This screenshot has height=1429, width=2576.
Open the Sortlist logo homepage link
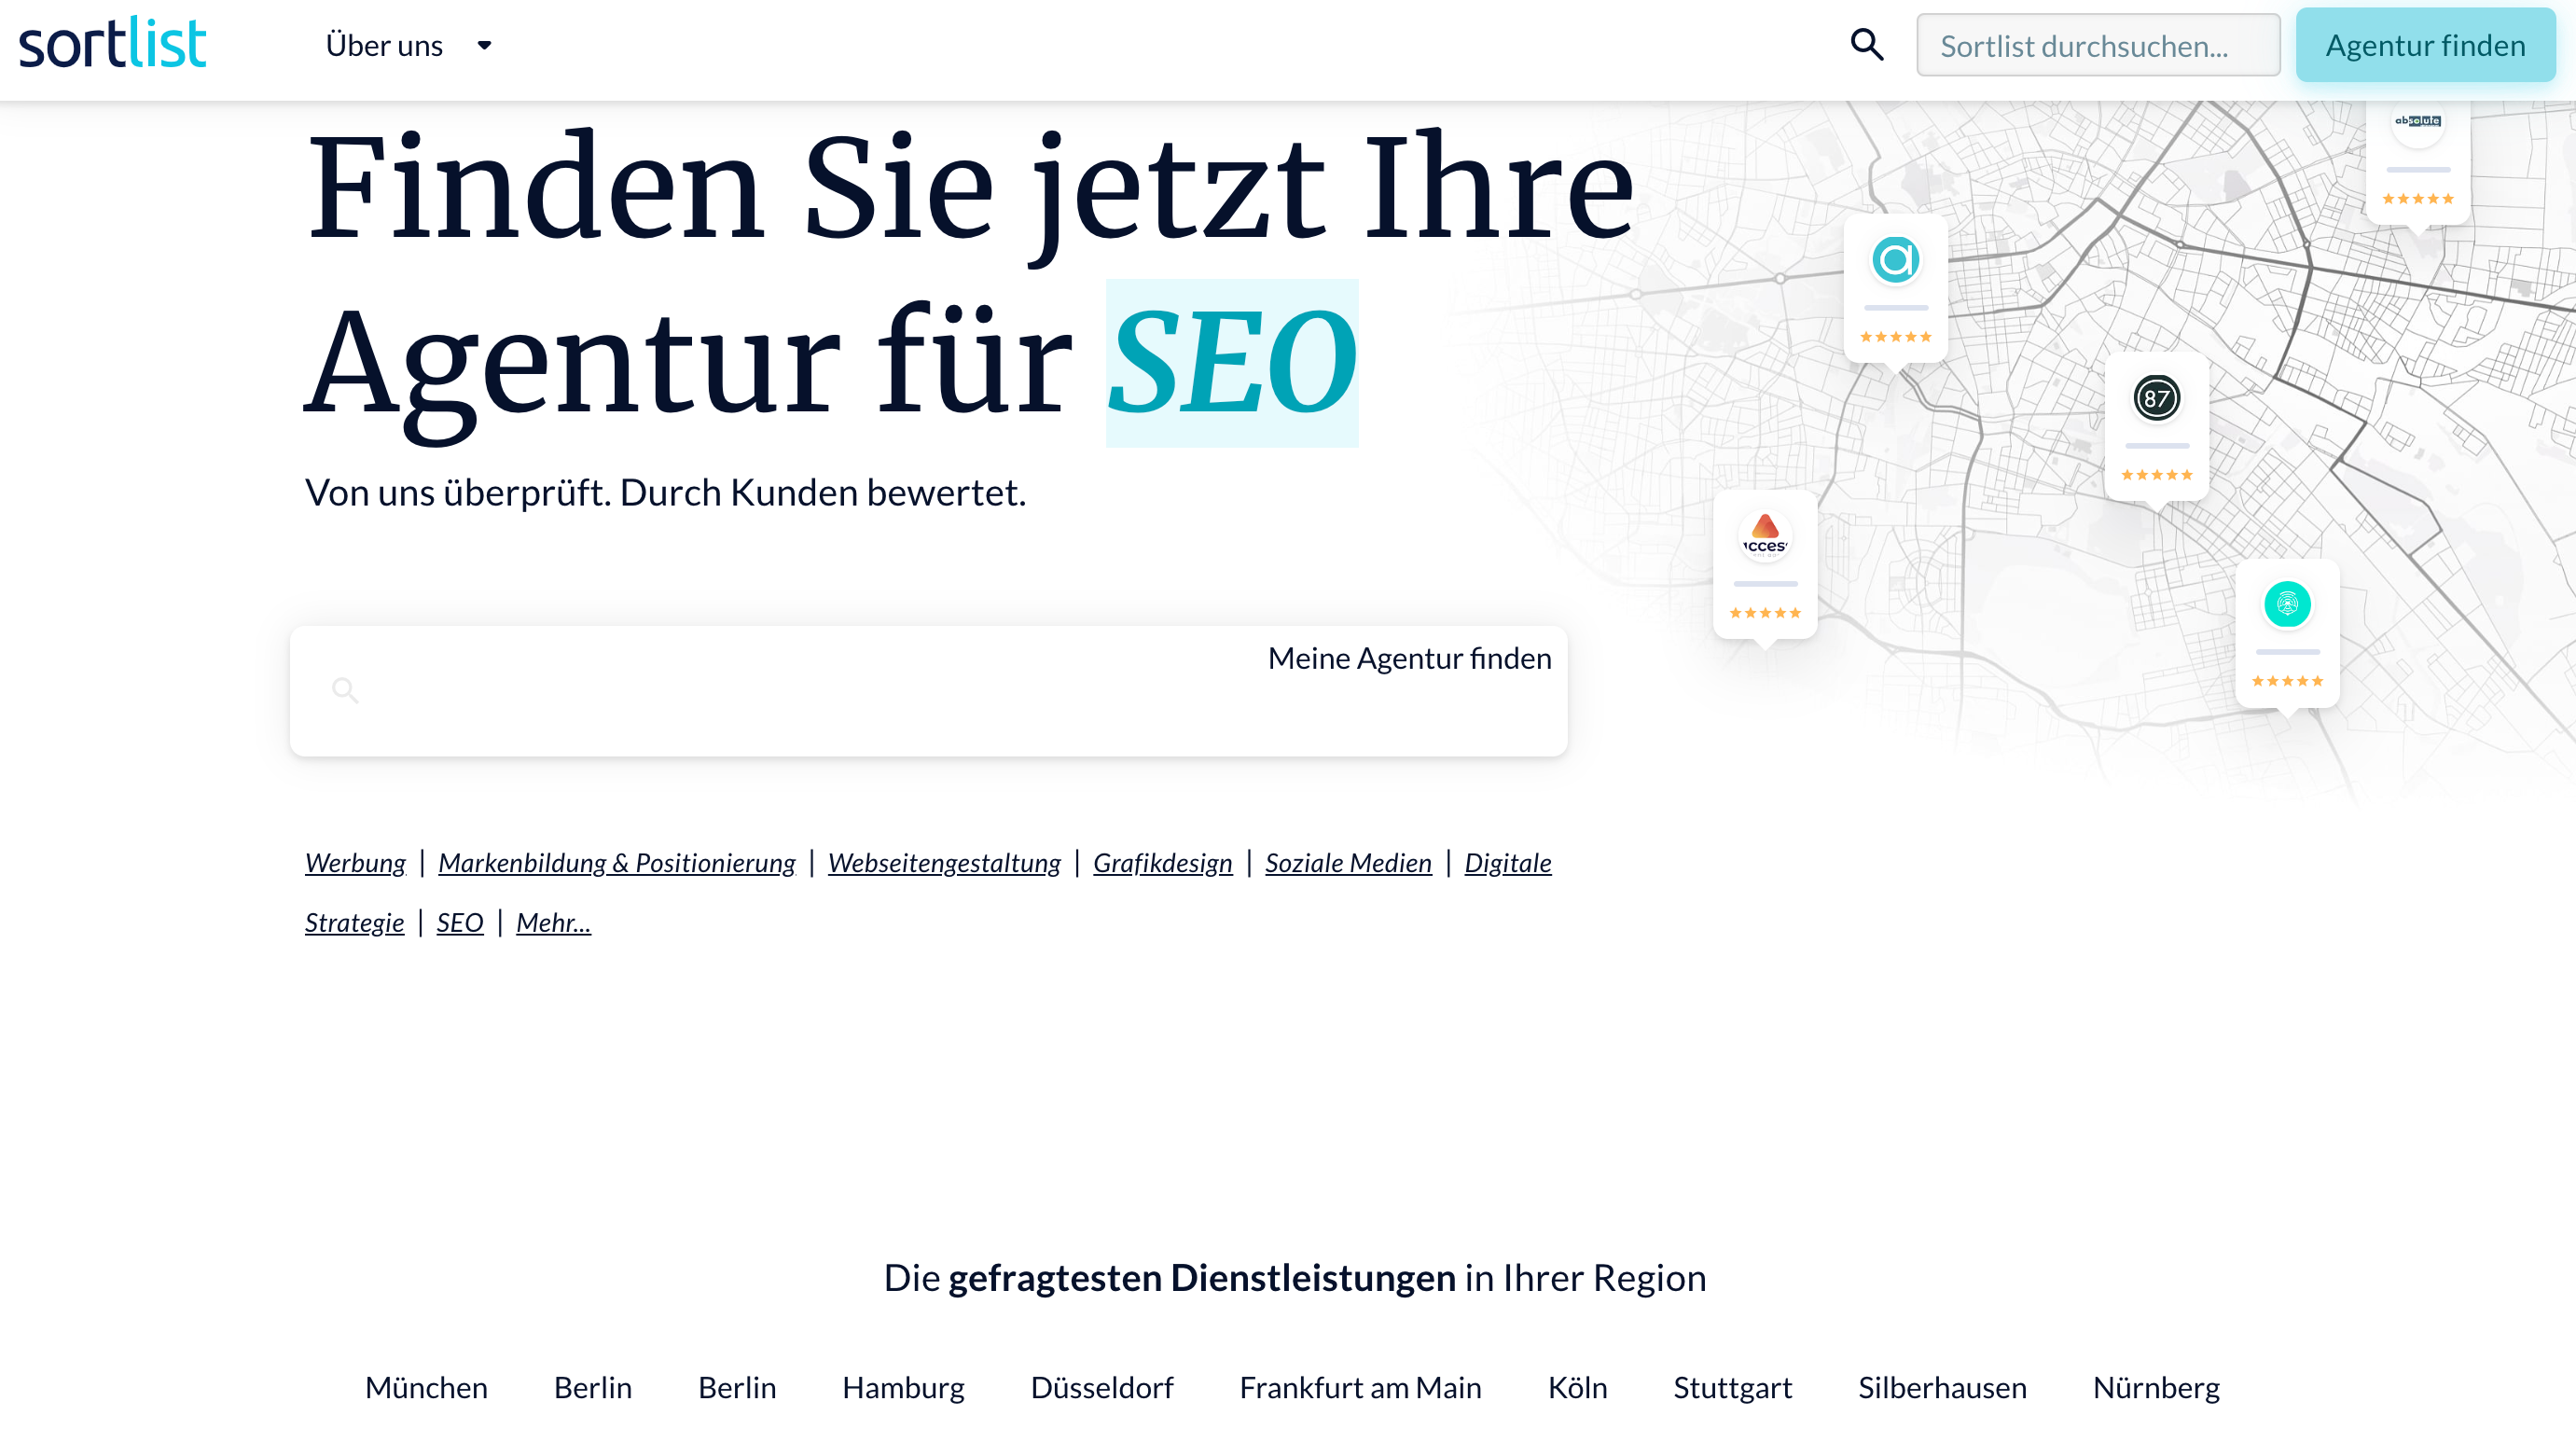[x=112, y=44]
